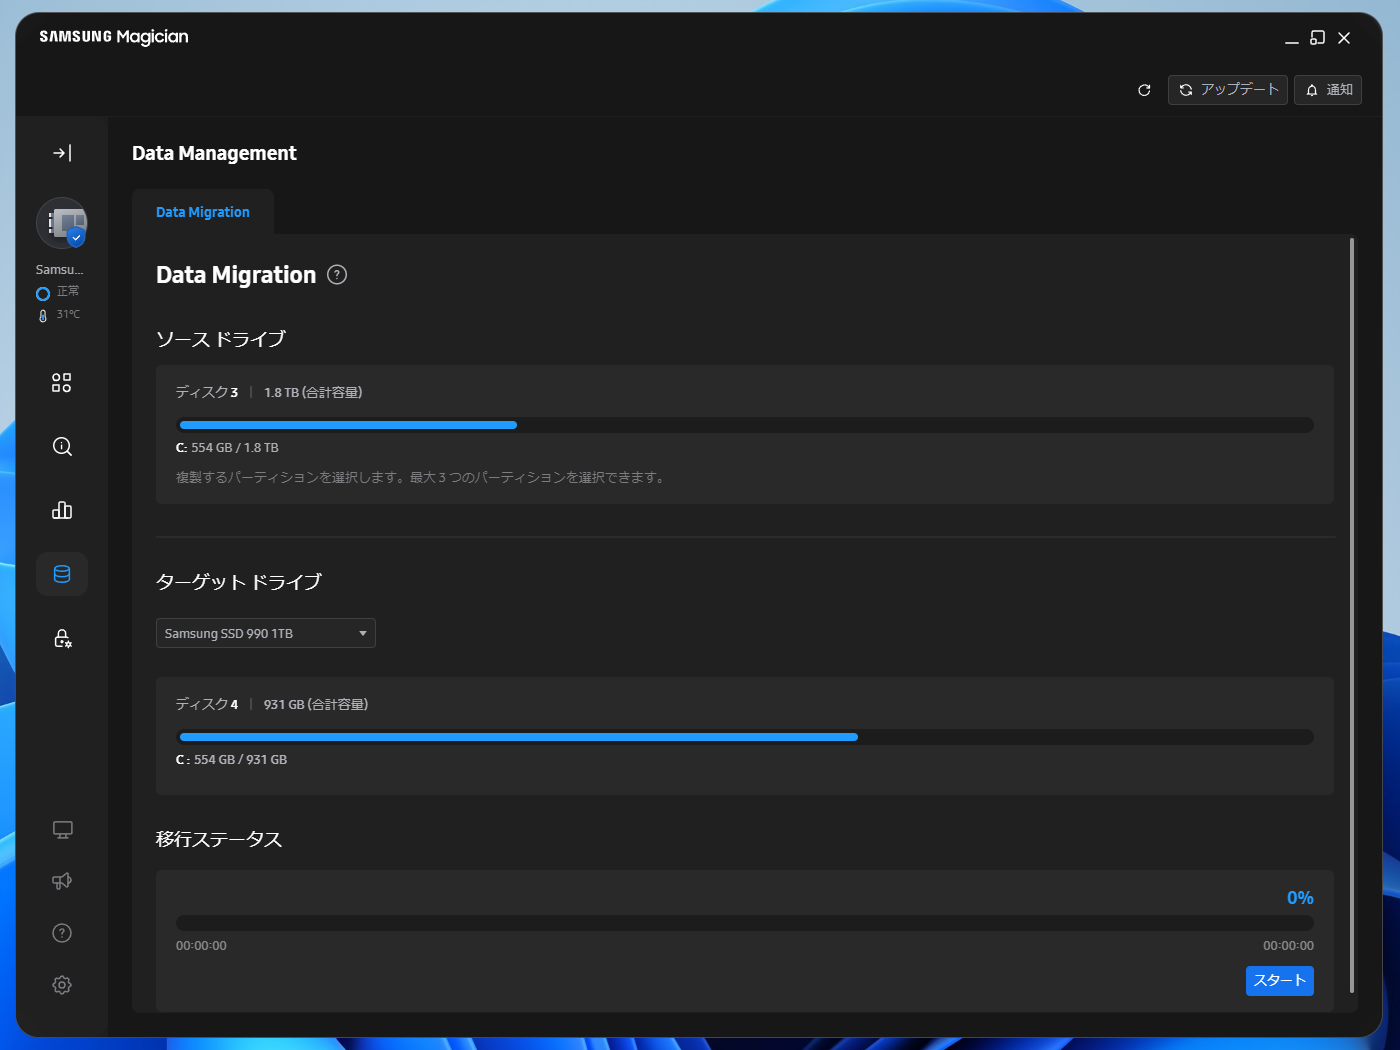Open the Data Management database icon
Image resolution: width=1400 pixels, height=1050 pixels.
coord(62,574)
